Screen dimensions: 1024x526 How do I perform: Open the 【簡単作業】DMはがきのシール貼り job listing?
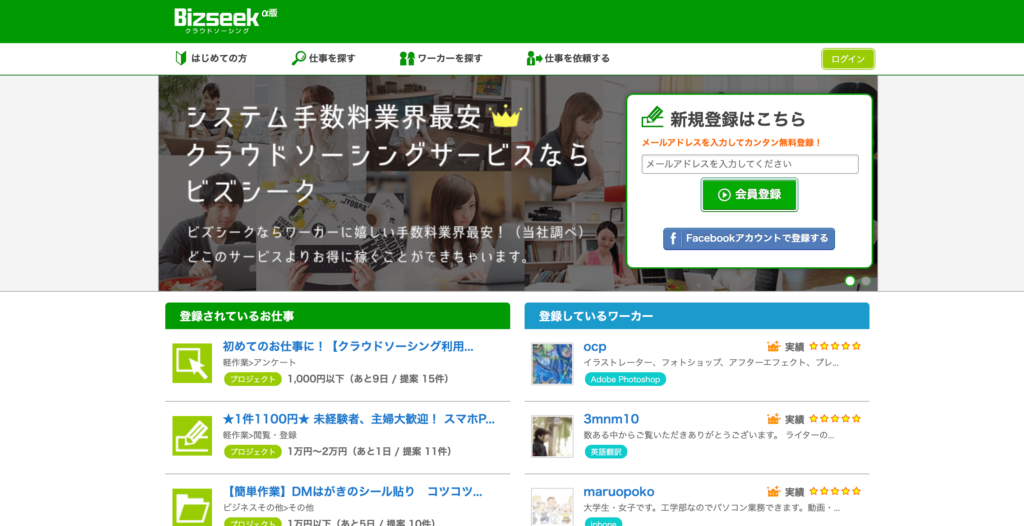(x=352, y=491)
